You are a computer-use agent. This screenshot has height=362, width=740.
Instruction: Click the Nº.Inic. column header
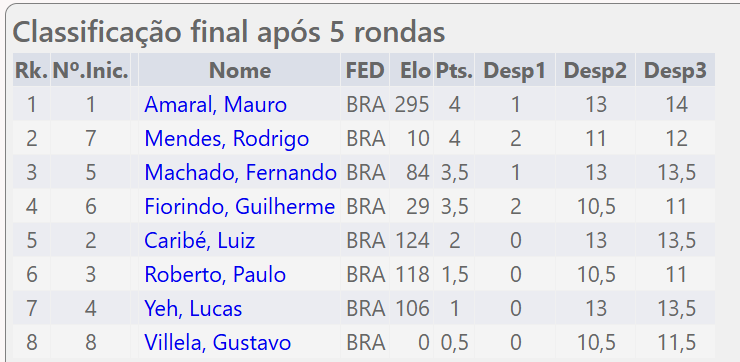pos(91,70)
